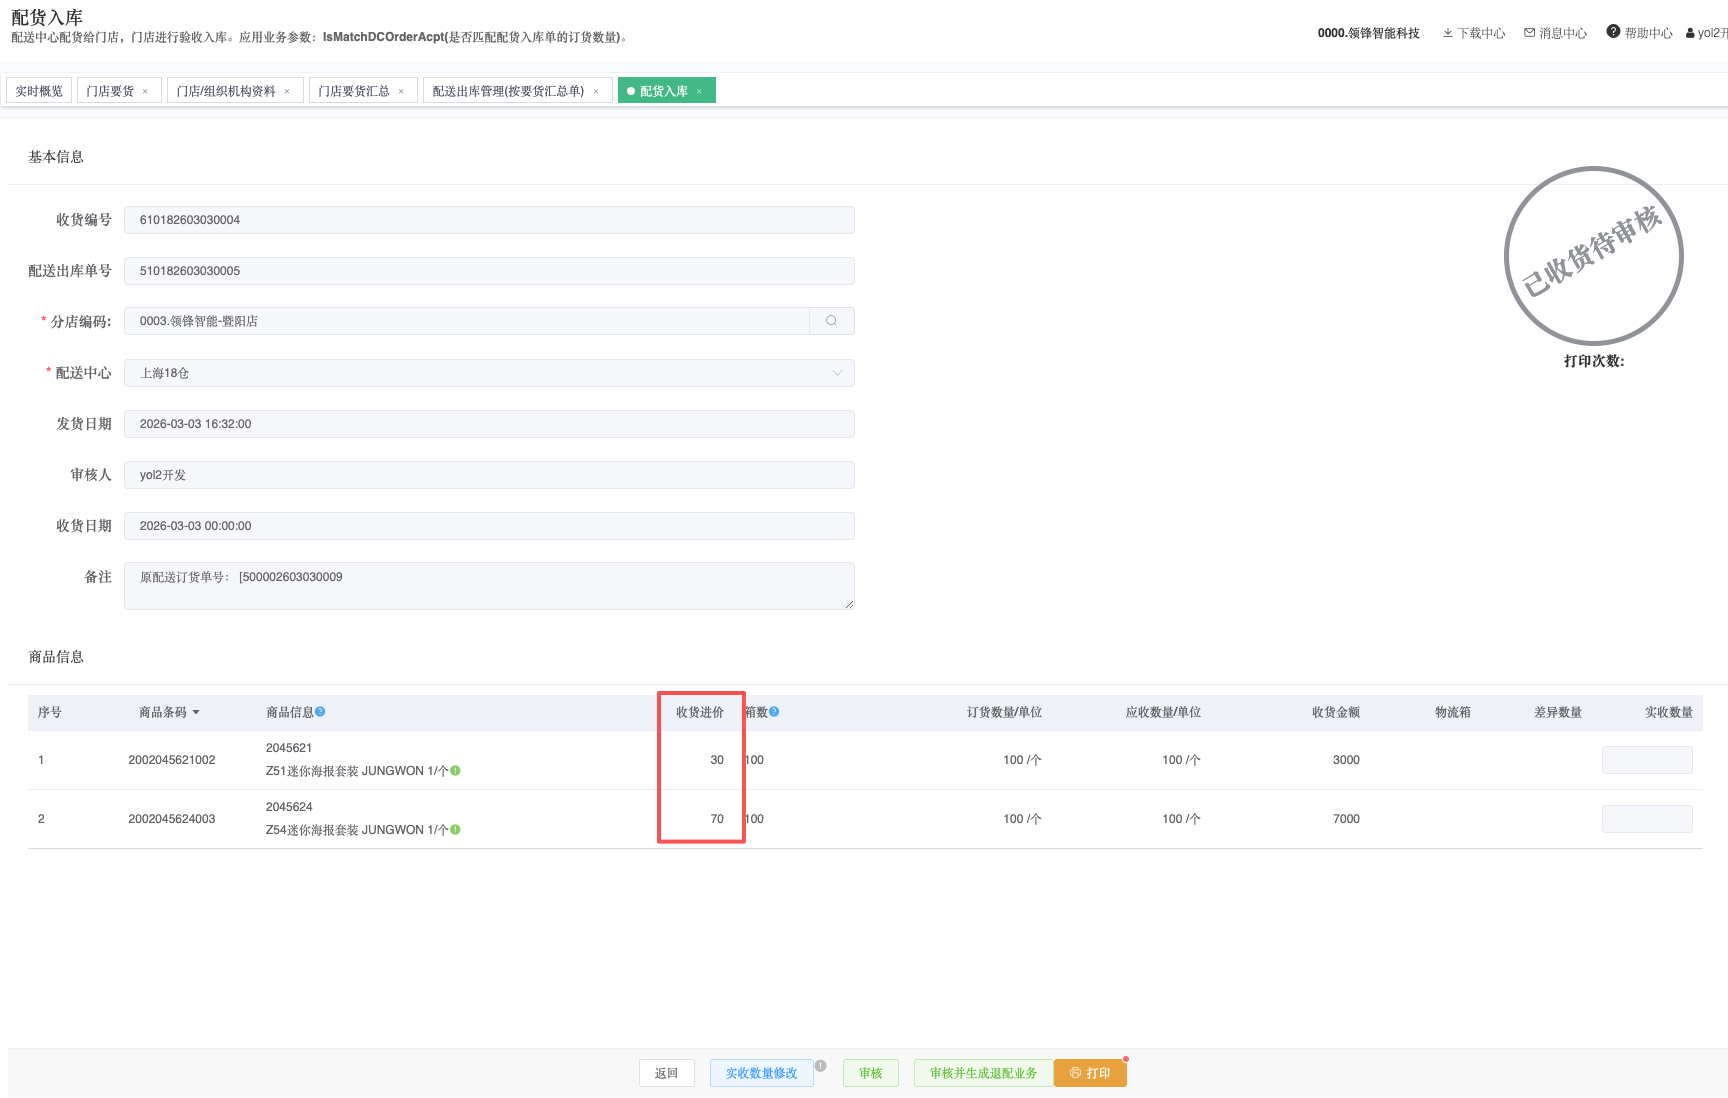Click the 0000.领锋智能科技 organization name
Screen dimensions: 1728x1098
click(1368, 33)
